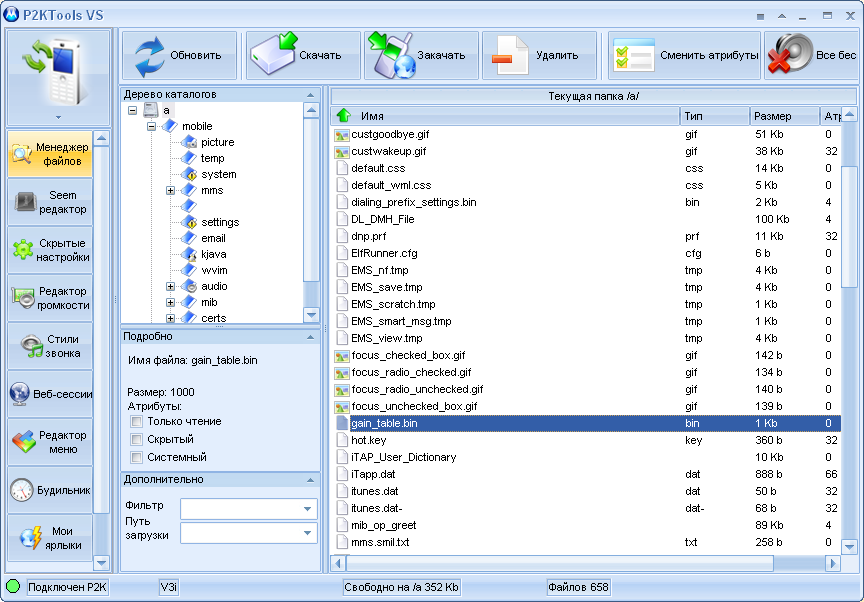This screenshot has width=864, height=602.
Task: Click the Скачать download drive icon
Action: (274, 54)
